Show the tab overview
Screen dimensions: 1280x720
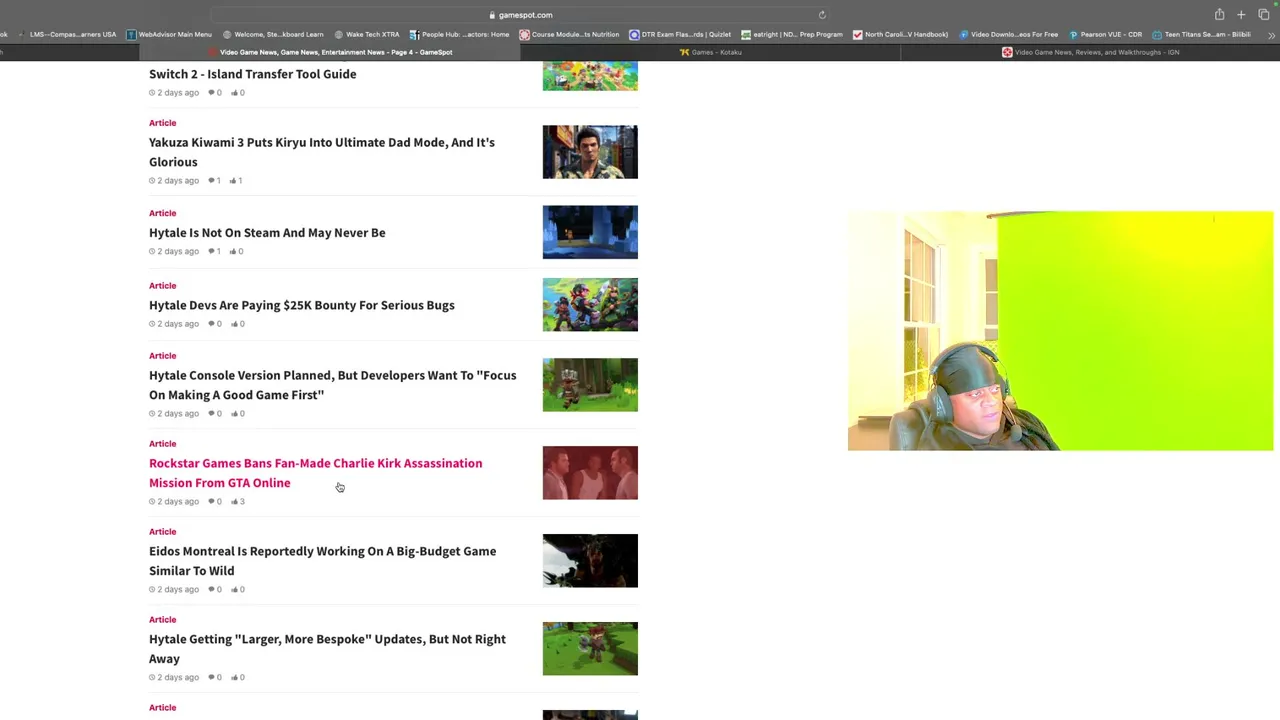1263,15
